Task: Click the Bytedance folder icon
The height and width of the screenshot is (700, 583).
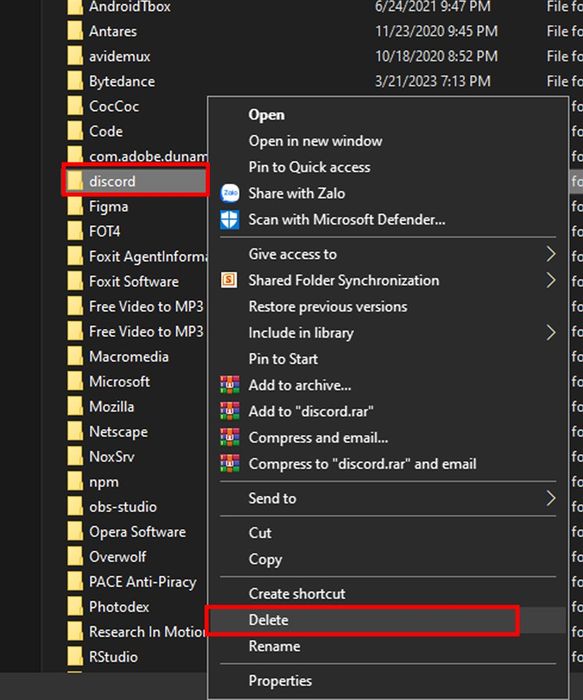Action: pos(75,81)
